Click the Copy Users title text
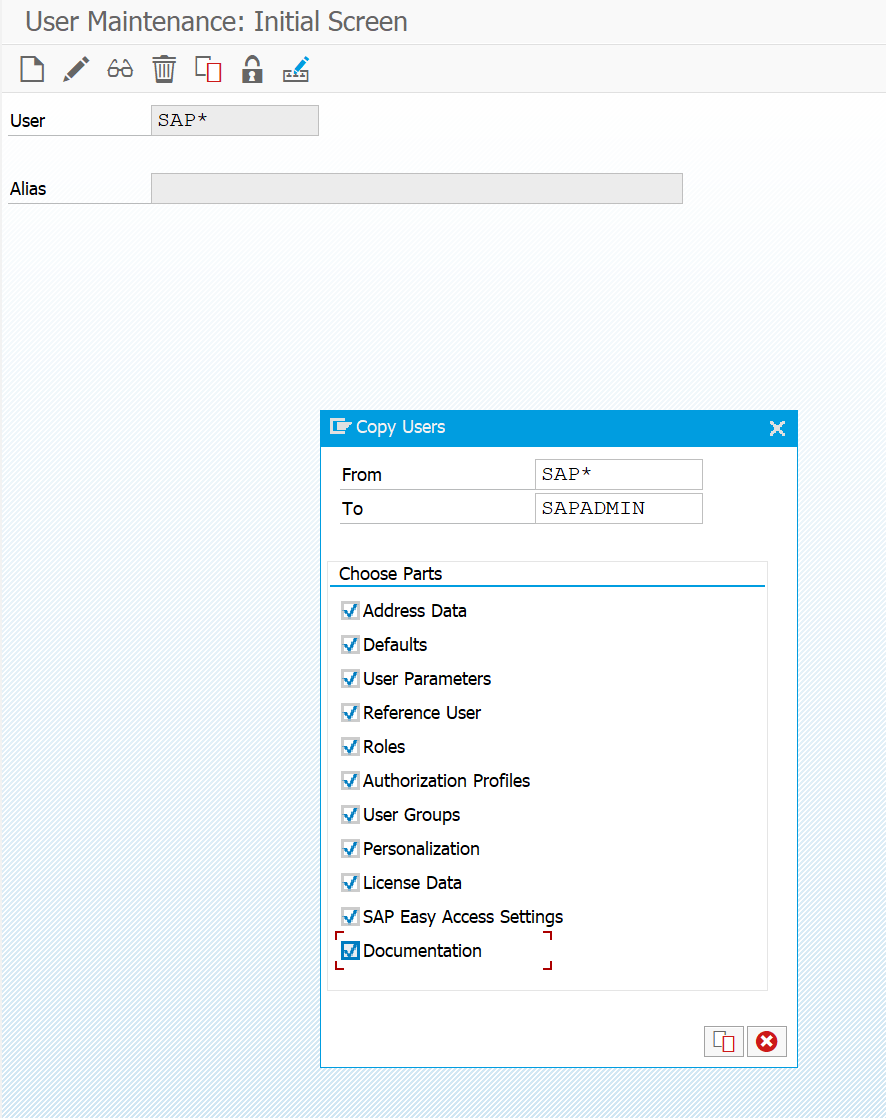 (x=401, y=427)
